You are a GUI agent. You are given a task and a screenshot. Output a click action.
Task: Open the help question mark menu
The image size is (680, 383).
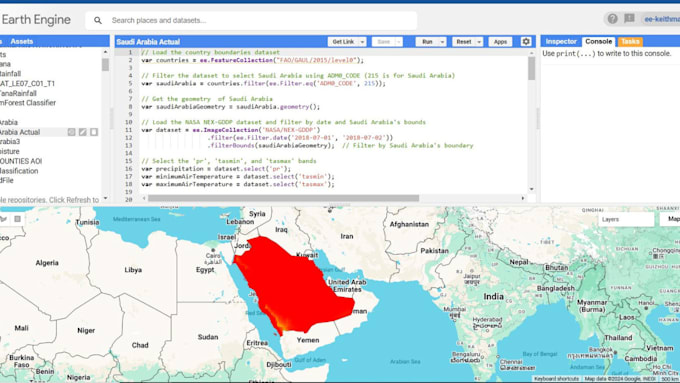(x=612, y=19)
